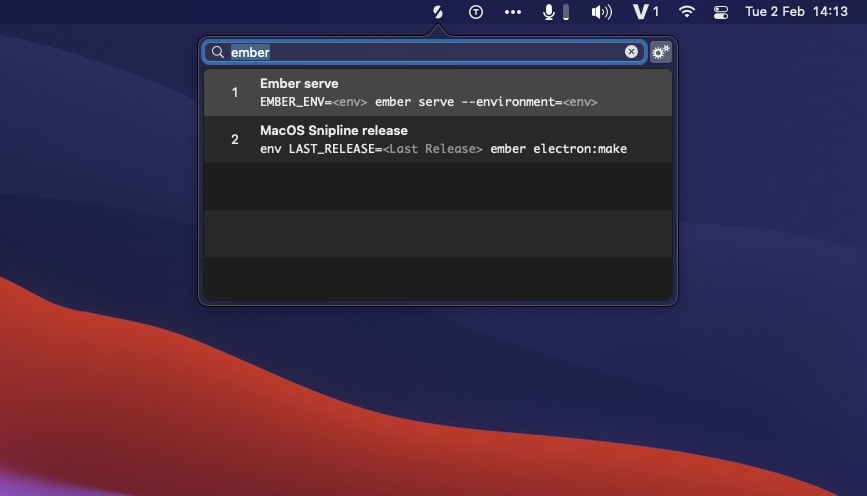867x496 pixels.
Task: Click result number 1
Action: (x=235, y=92)
